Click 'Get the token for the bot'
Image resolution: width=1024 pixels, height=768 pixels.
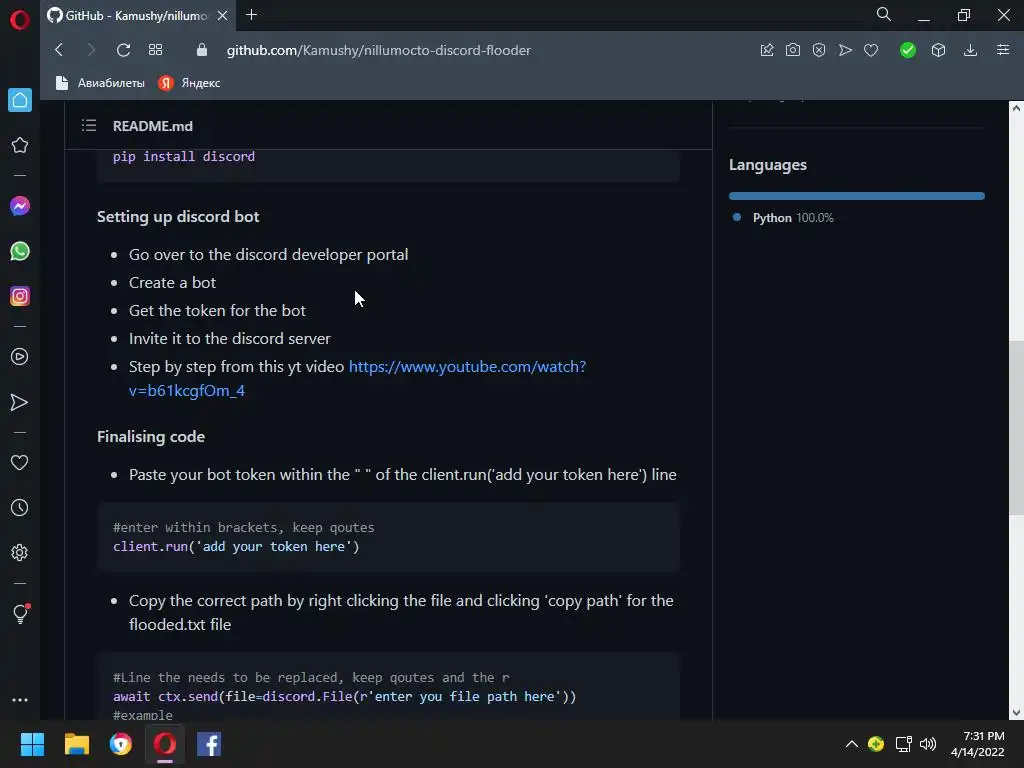(x=217, y=311)
